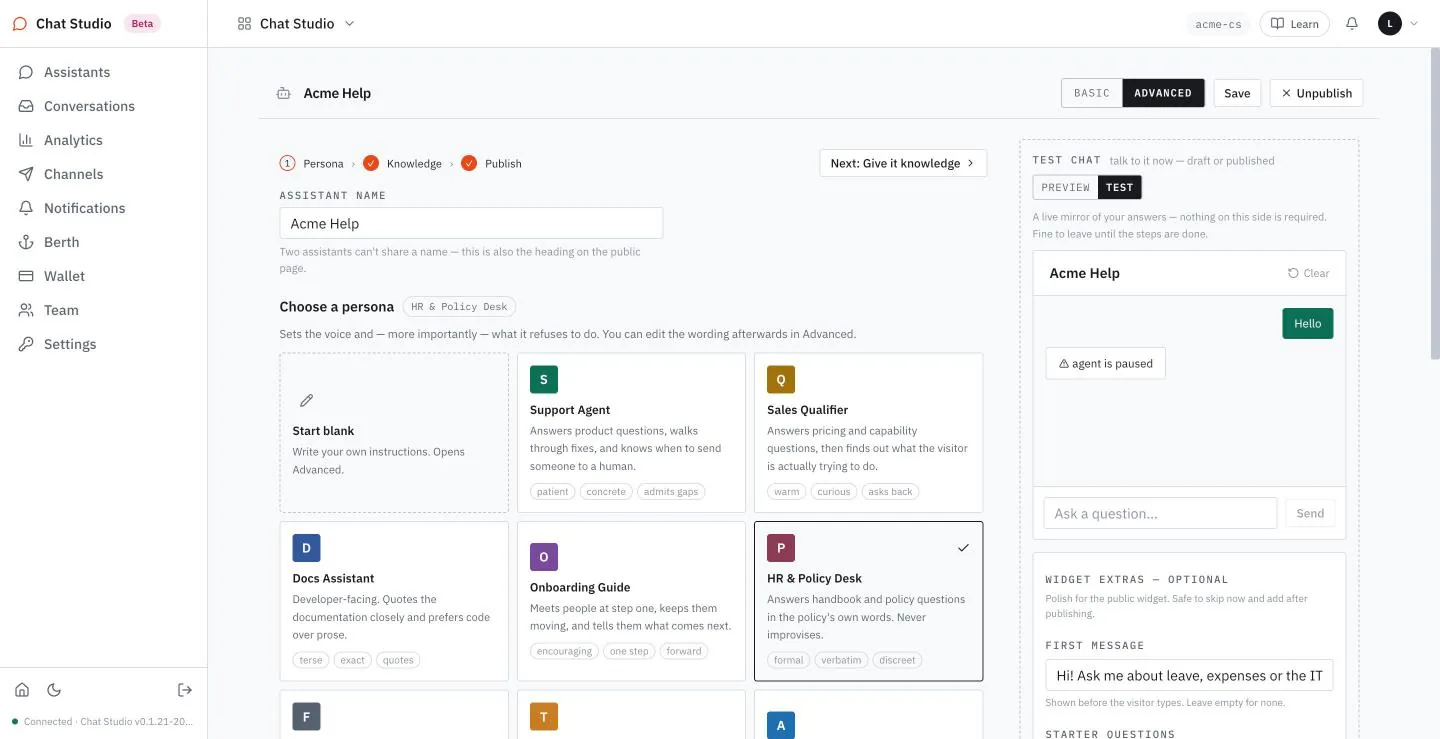Select the Onboarding Guide persona card
This screenshot has height=739, width=1440.
pyautogui.click(x=632, y=601)
